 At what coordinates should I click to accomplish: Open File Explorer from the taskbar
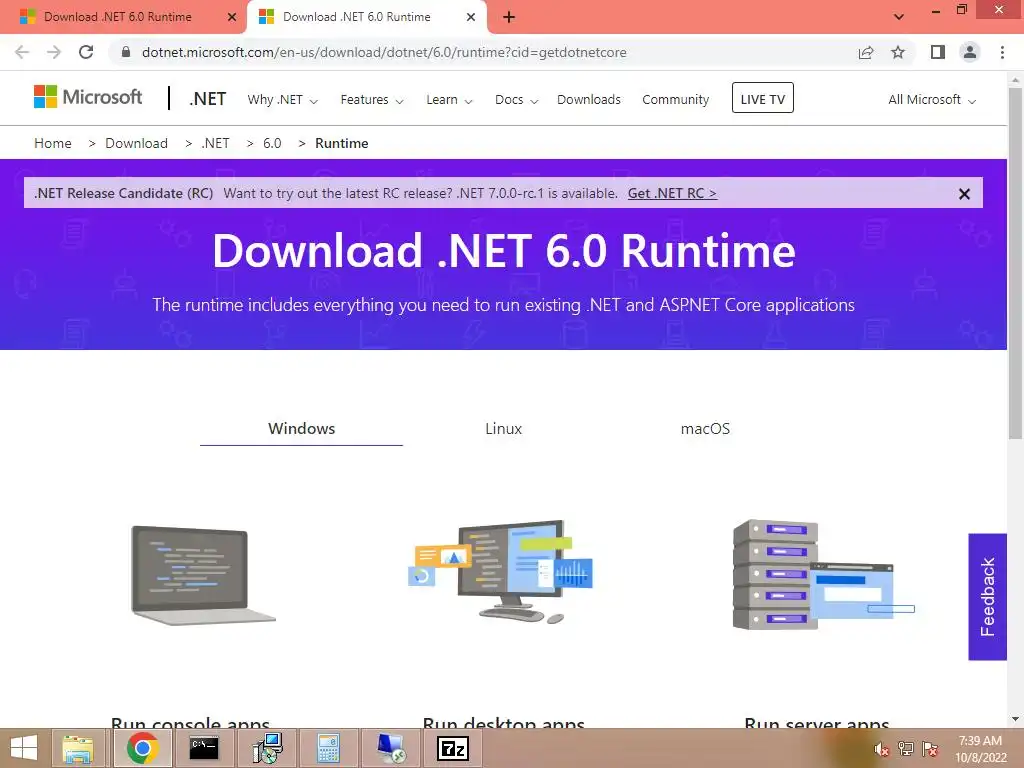[78, 748]
